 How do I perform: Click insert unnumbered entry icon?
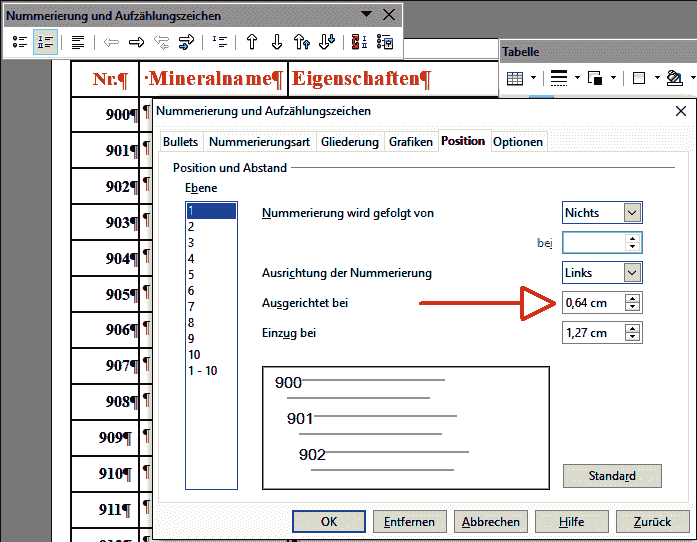coord(220,42)
